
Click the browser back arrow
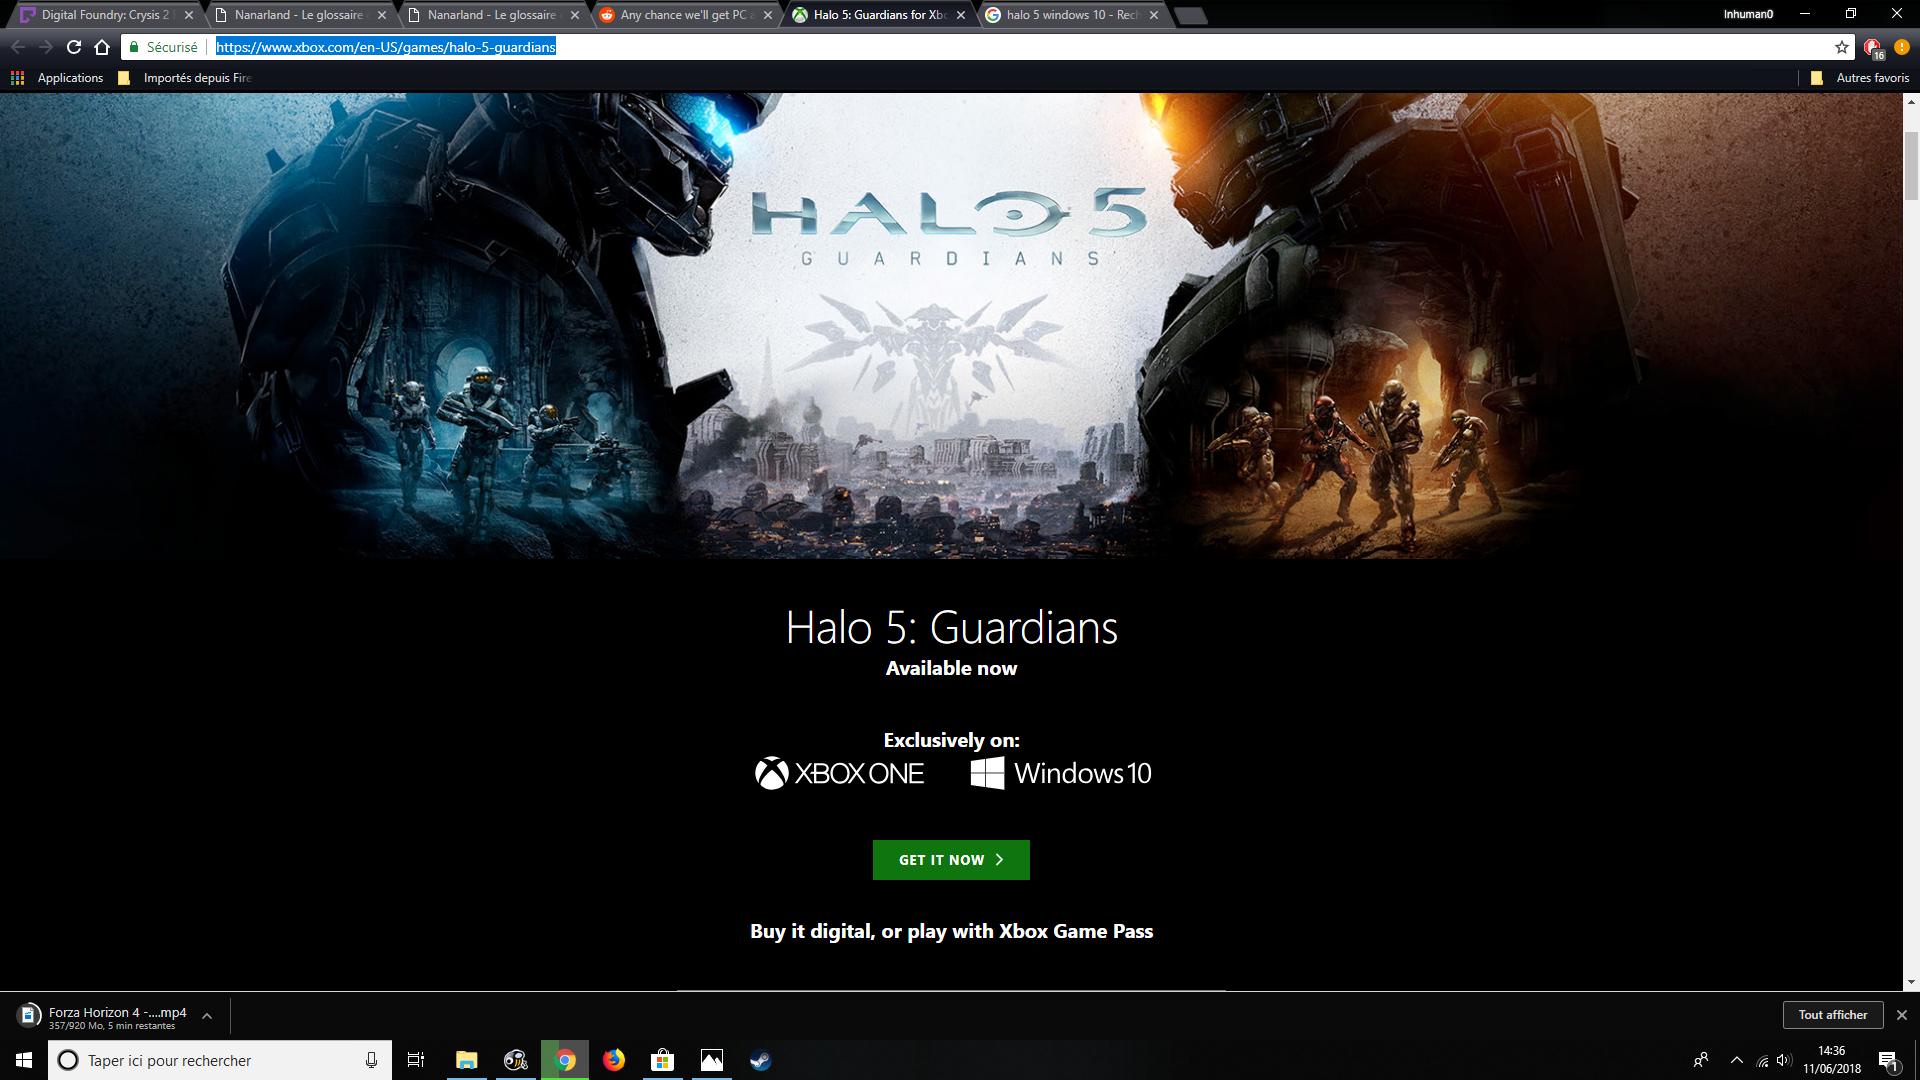coord(18,47)
